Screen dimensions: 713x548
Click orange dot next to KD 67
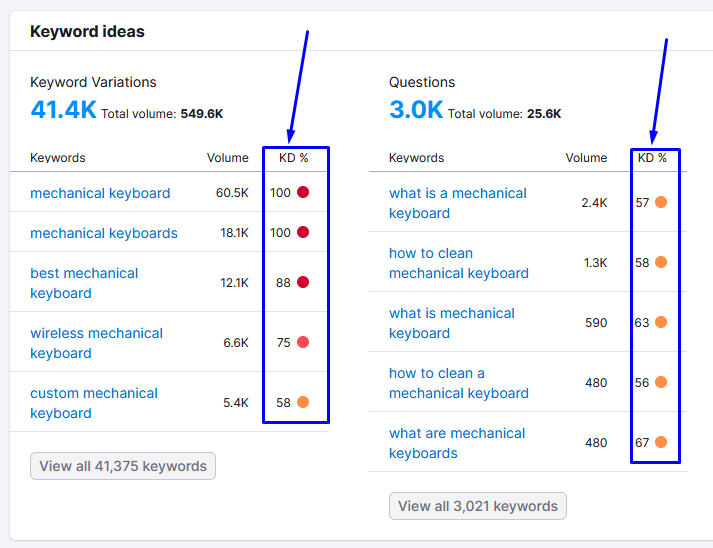(x=661, y=442)
